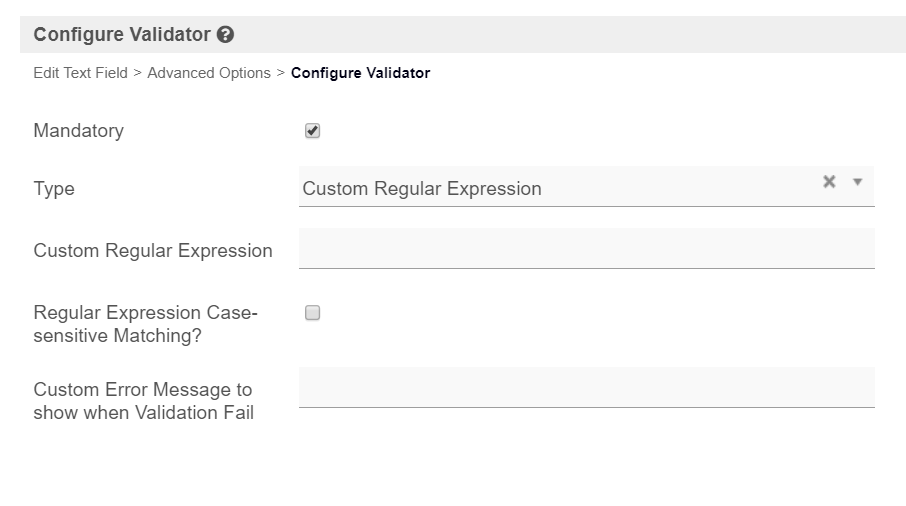Click the Custom Error Message label text

pyautogui.click(x=143, y=400)
